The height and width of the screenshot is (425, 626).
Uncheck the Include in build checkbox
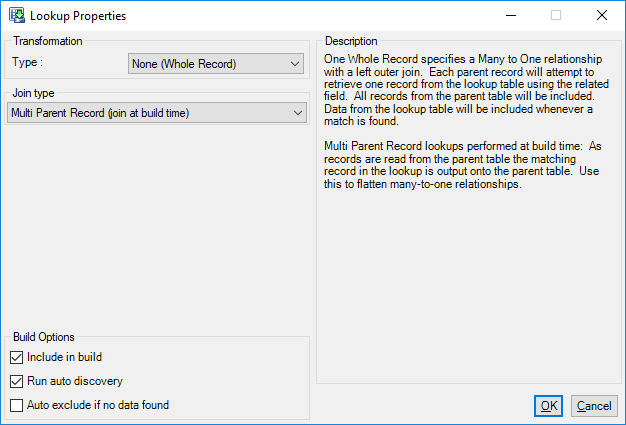click(x=16, y=357)
